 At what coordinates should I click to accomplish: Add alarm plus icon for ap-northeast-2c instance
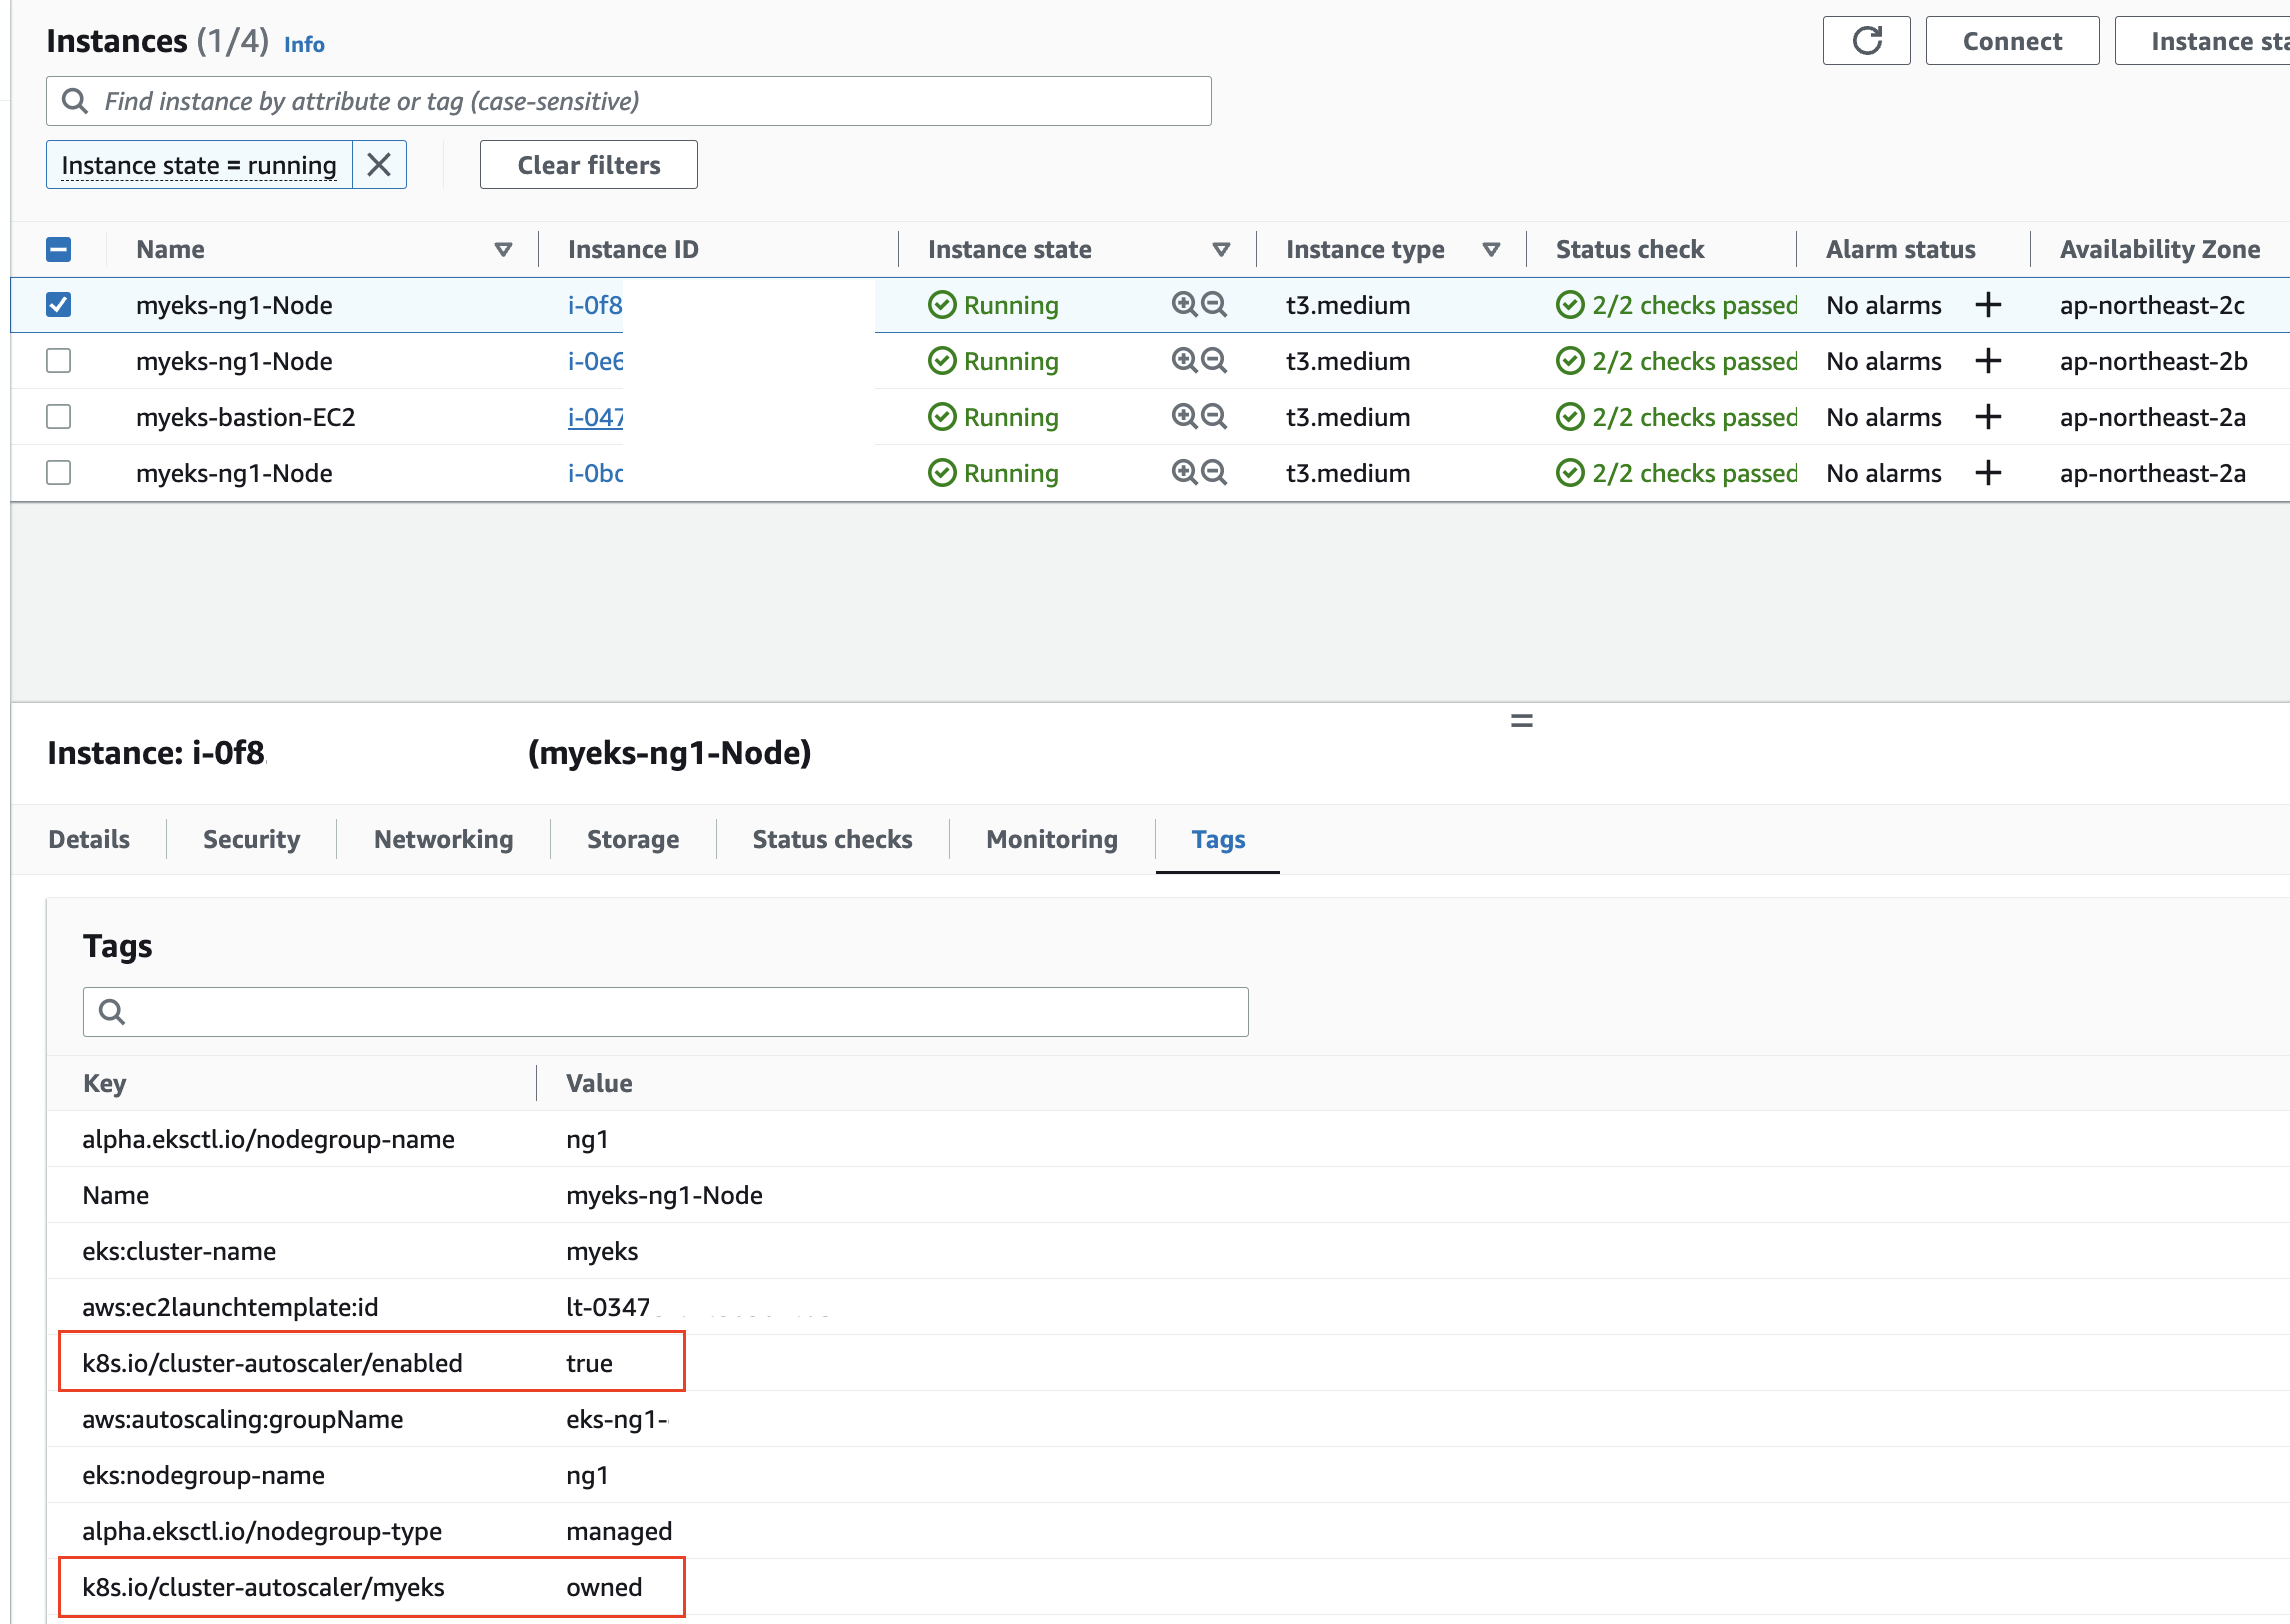[x=1988, y=305]
